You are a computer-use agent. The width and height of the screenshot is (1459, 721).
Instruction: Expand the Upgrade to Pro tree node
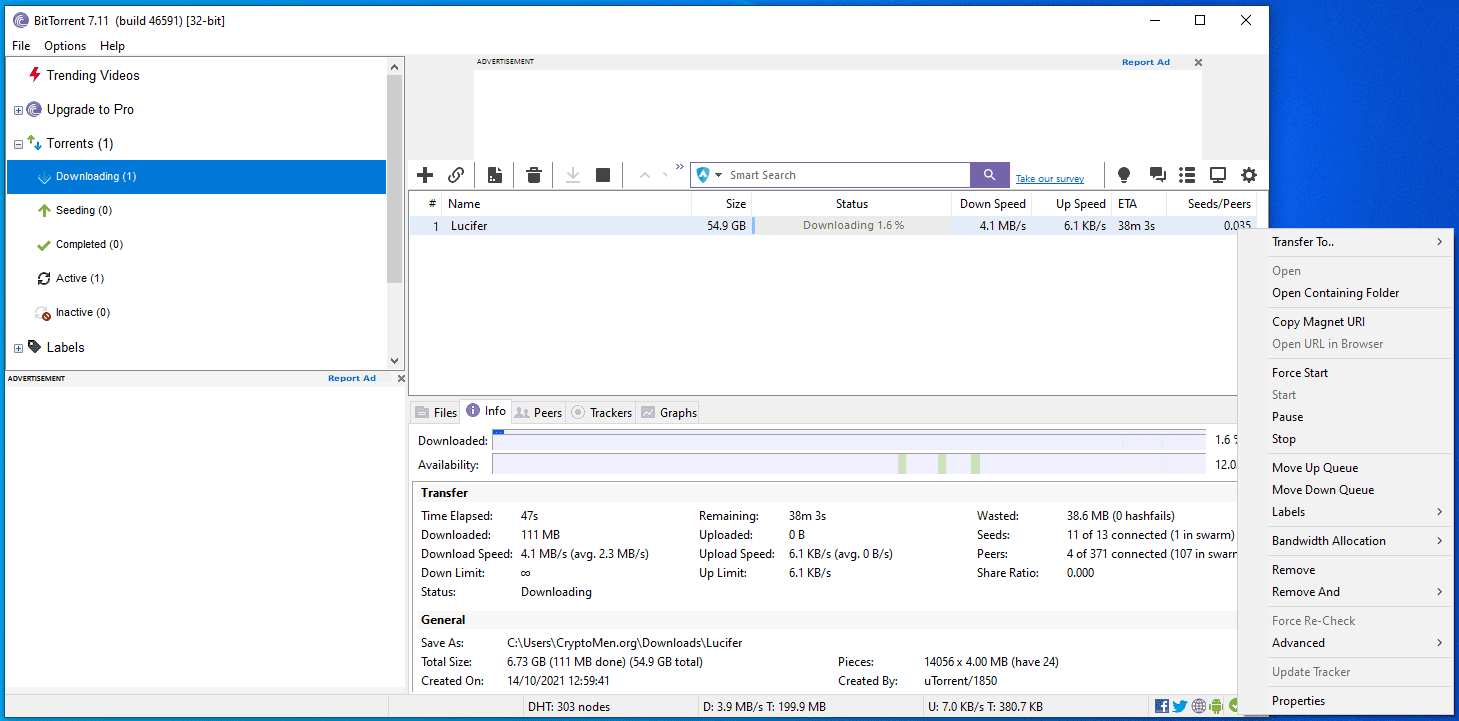[x=18, y=110]
